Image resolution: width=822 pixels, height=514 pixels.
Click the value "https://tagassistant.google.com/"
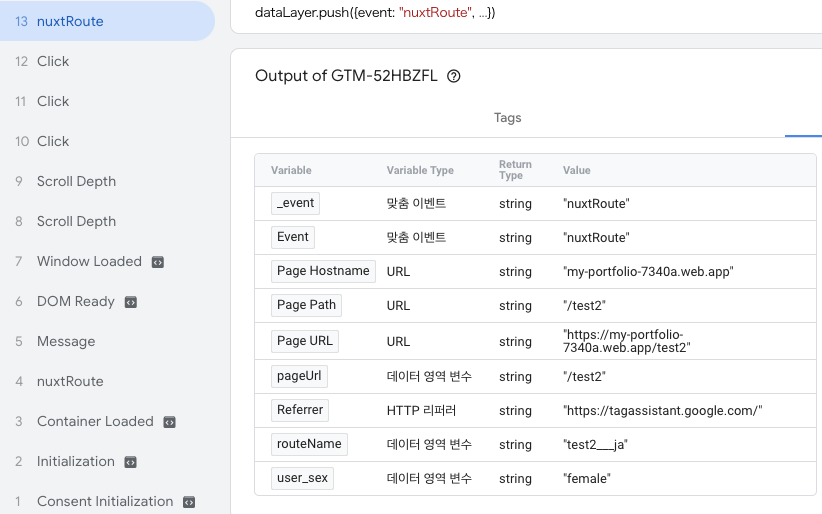coord(662,411)
